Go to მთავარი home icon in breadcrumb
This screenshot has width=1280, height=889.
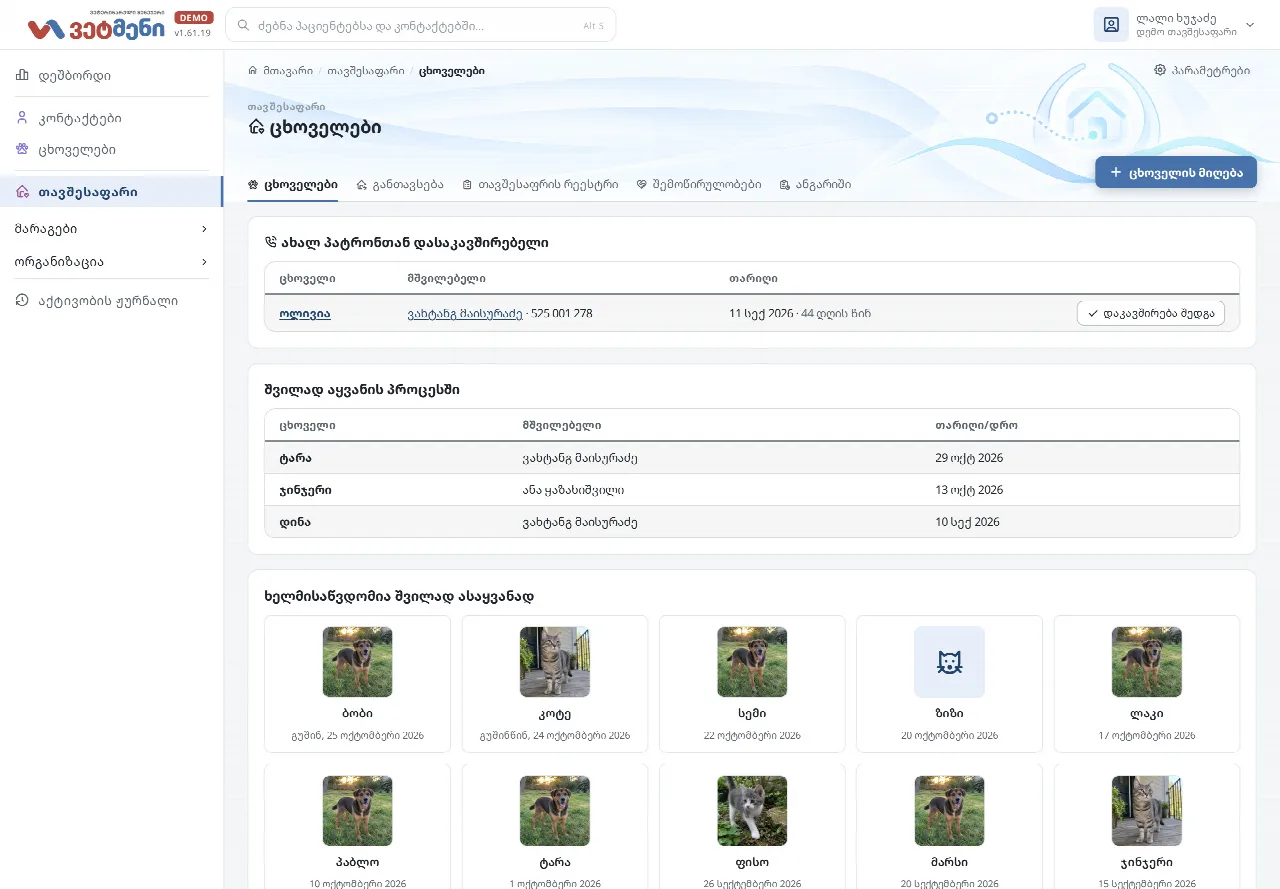pyautogui.click(x=253, y=71)
